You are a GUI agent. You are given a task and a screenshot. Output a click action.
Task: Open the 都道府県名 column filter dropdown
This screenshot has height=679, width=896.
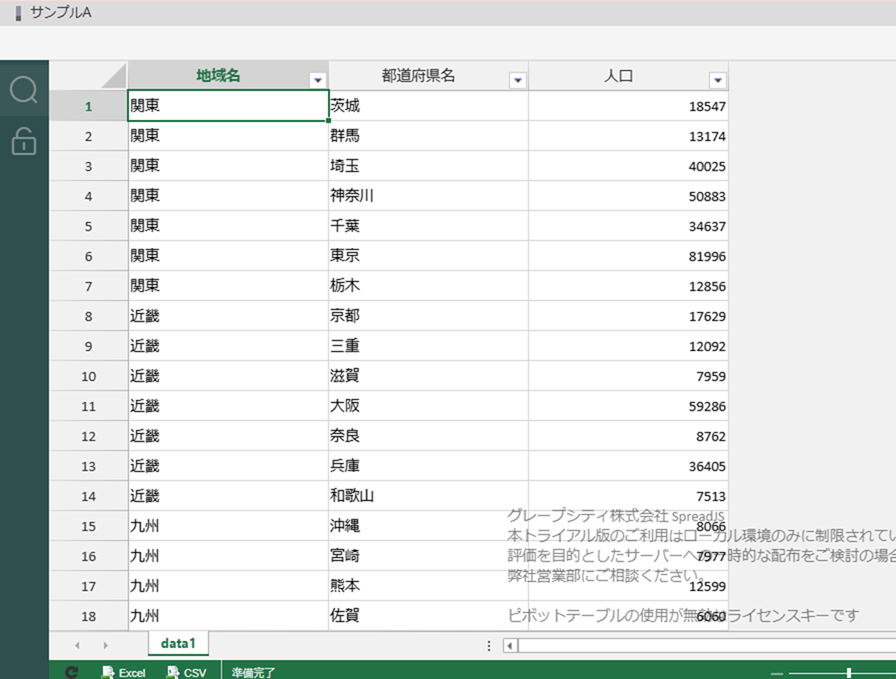(x=517, y=80)
